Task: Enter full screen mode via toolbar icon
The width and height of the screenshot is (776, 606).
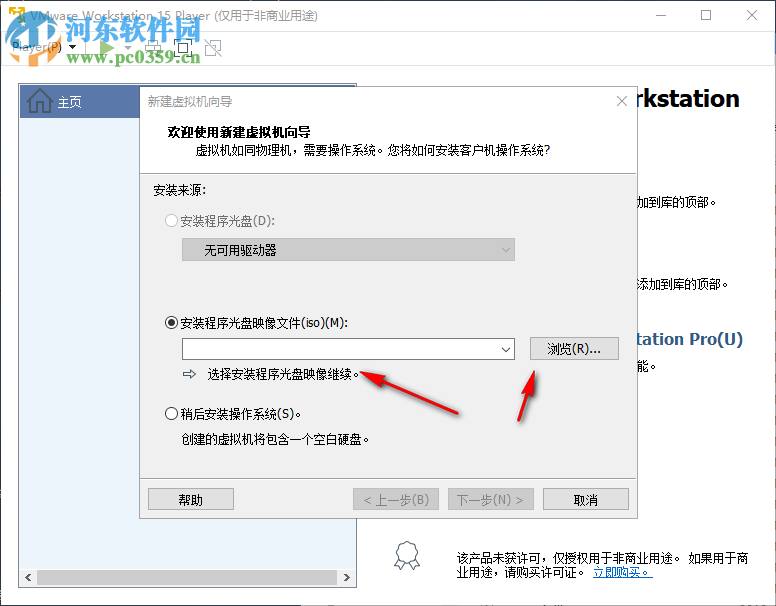Action: tap(183, 48)
